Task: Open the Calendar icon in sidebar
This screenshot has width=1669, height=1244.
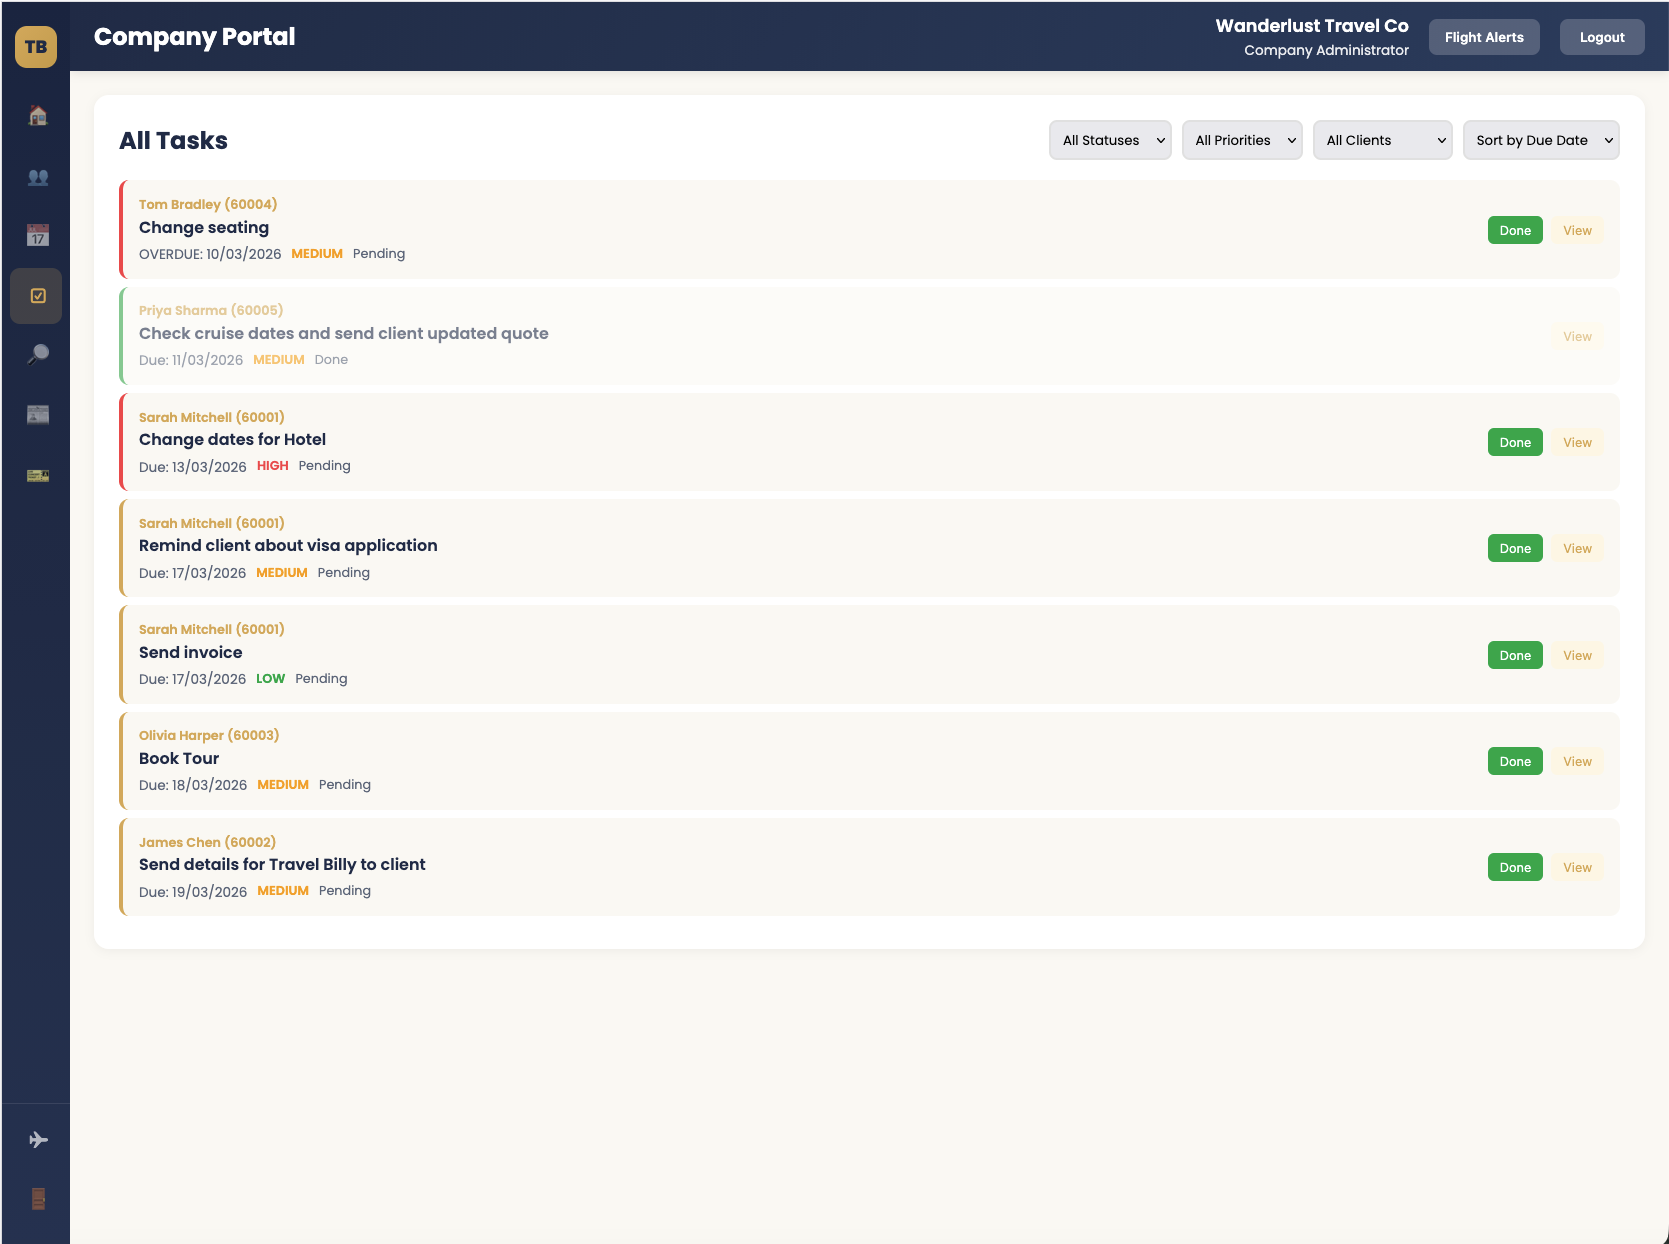Action: 36,236
